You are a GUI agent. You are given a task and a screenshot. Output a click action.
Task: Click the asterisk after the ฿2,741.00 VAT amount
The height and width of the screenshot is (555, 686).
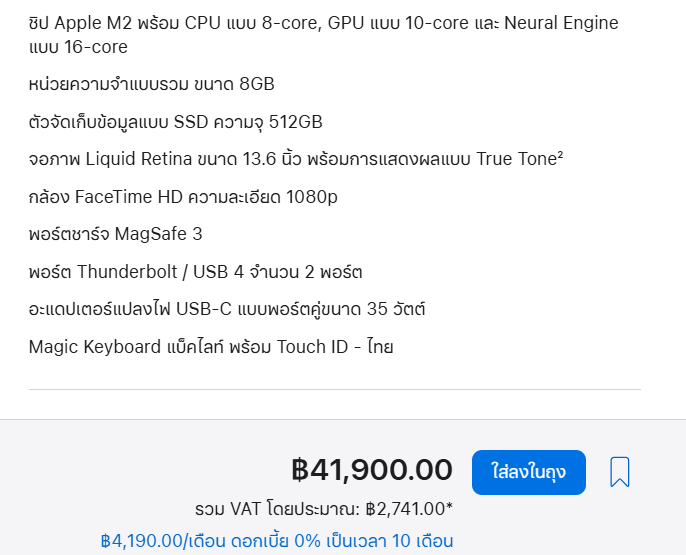[449, 506]
